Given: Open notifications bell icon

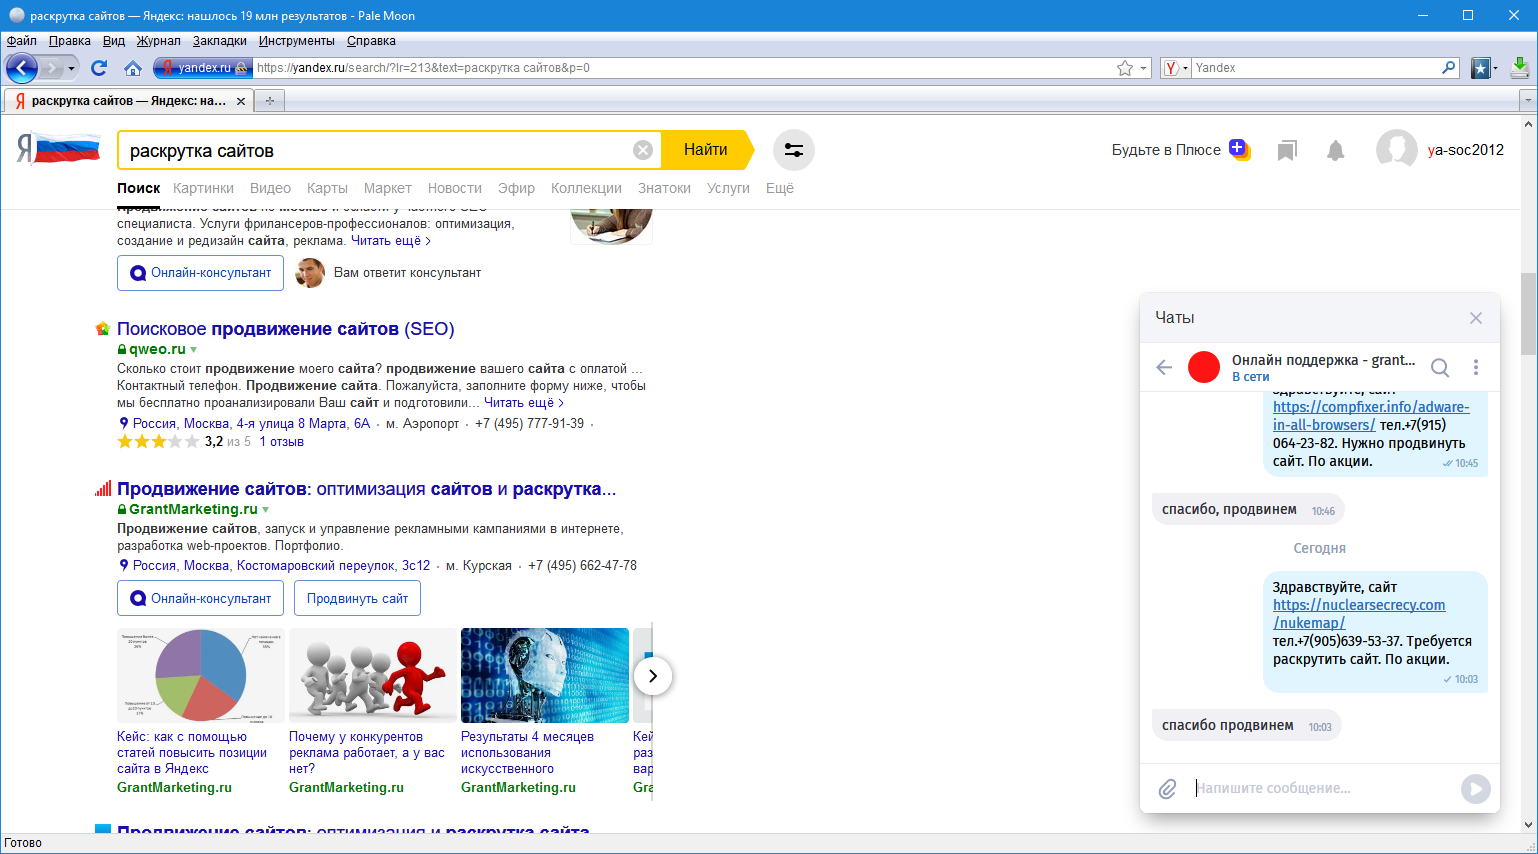Looking at the screenshot, I should click(1335, 150).
